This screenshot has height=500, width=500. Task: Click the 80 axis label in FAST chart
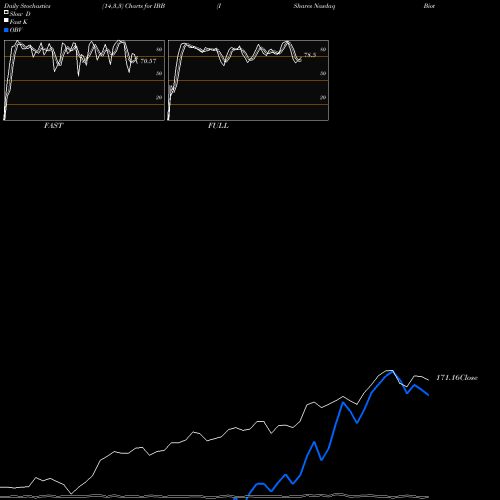point(159,49)
